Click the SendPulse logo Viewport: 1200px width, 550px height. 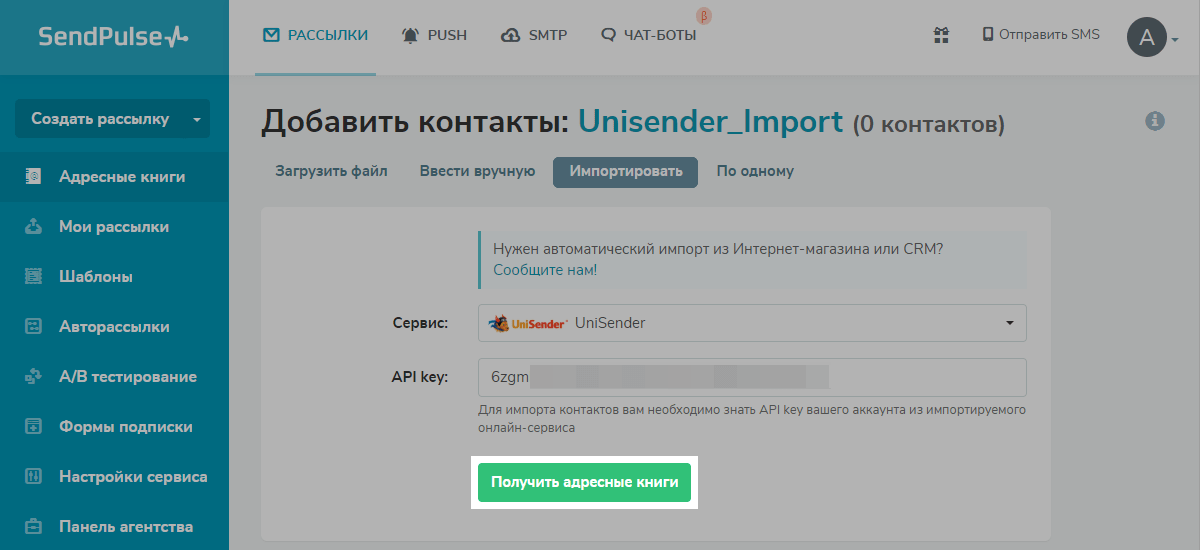[x=113, y=37]
